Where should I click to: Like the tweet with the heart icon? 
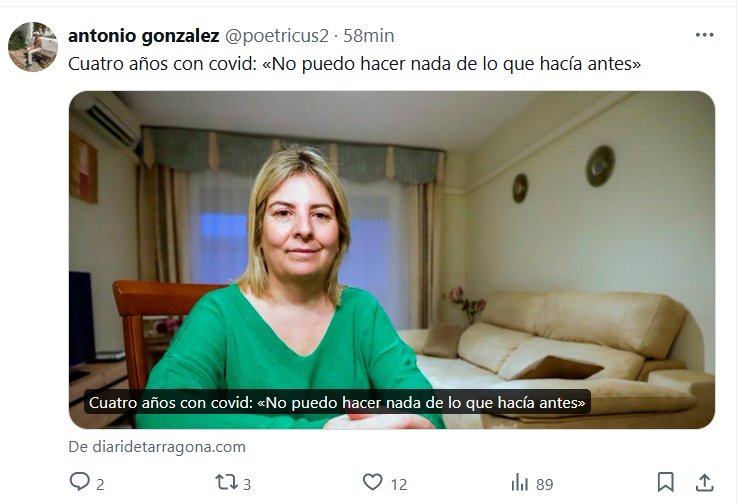point(372,482)
